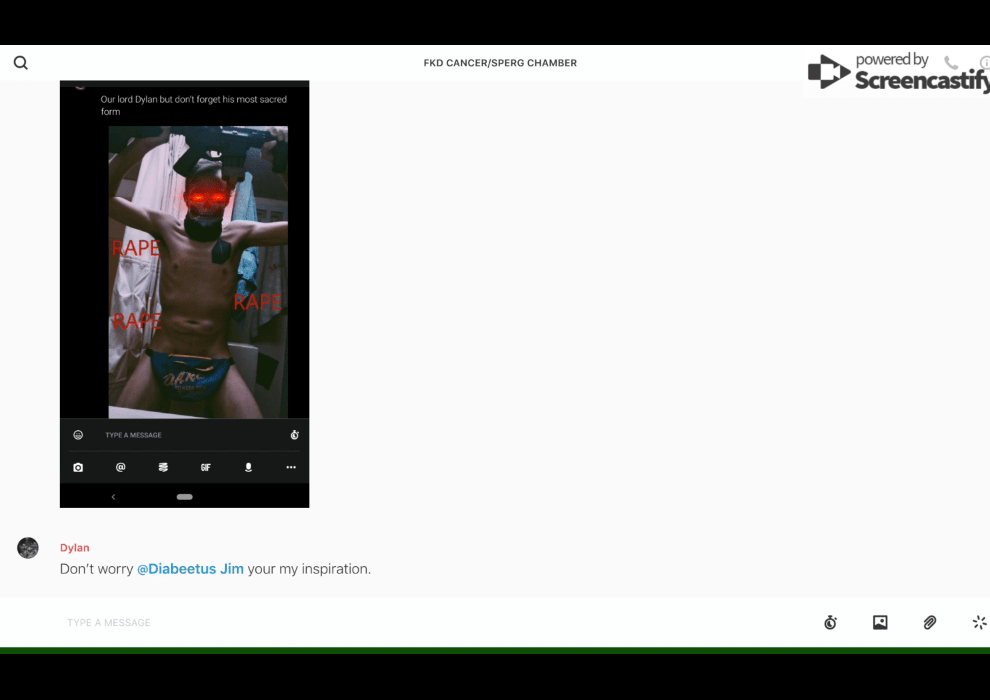The image size is (990, 700).
Task: Send a ping with the burst icon
Action: (979, 623)
